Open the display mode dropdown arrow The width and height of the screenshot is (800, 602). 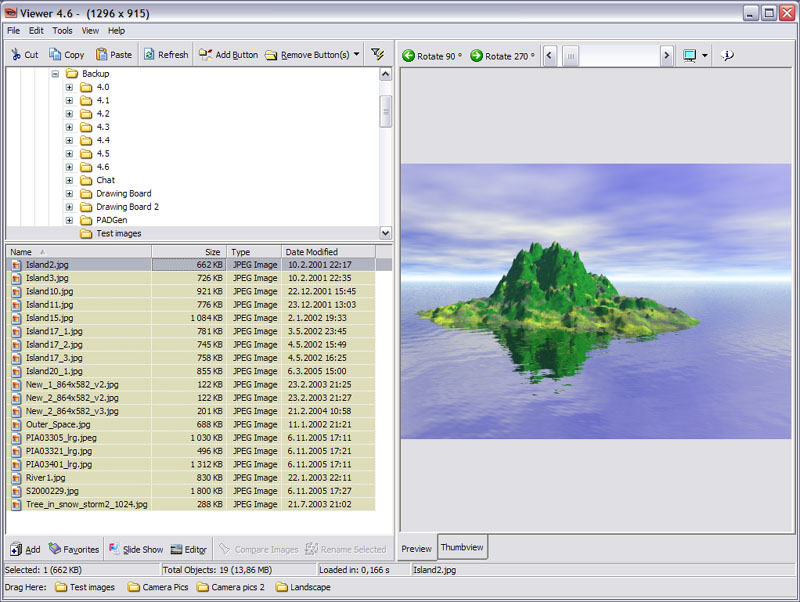tap(705, 56)
